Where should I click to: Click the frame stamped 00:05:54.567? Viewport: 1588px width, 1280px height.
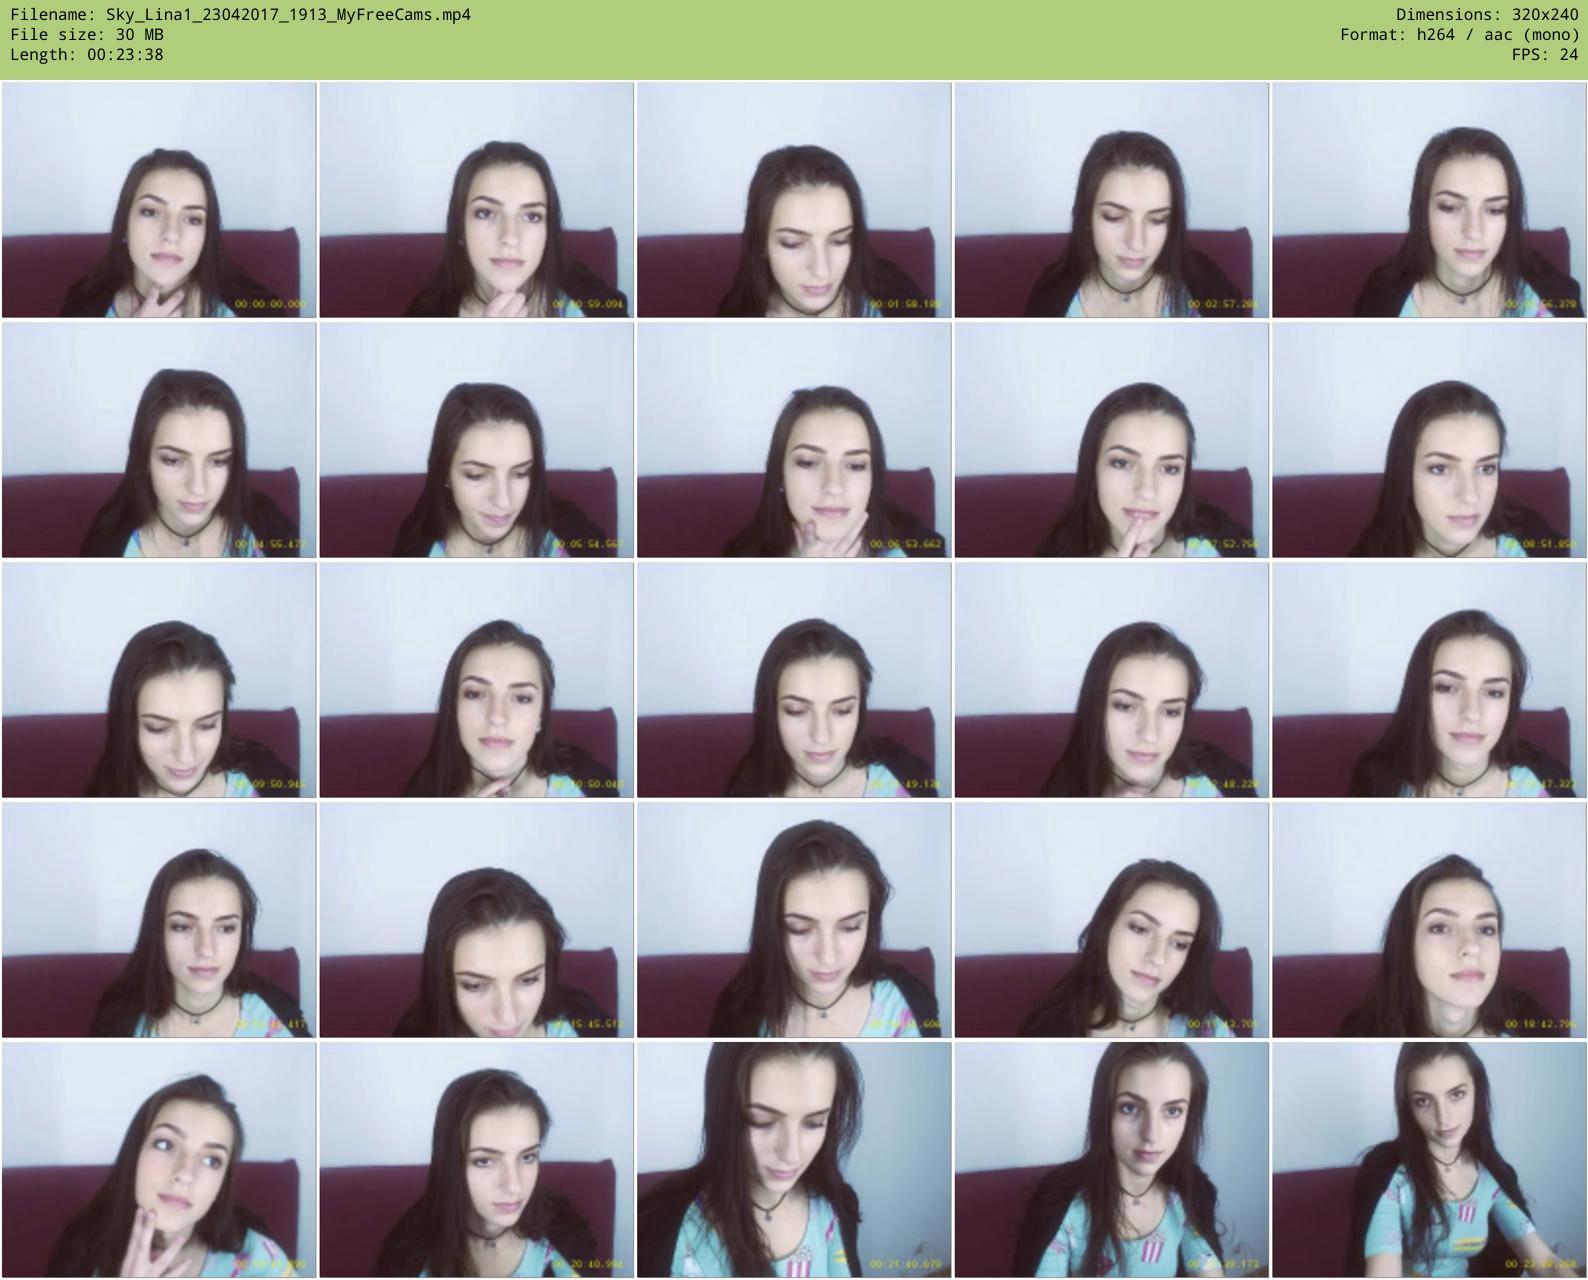point(476,440)
